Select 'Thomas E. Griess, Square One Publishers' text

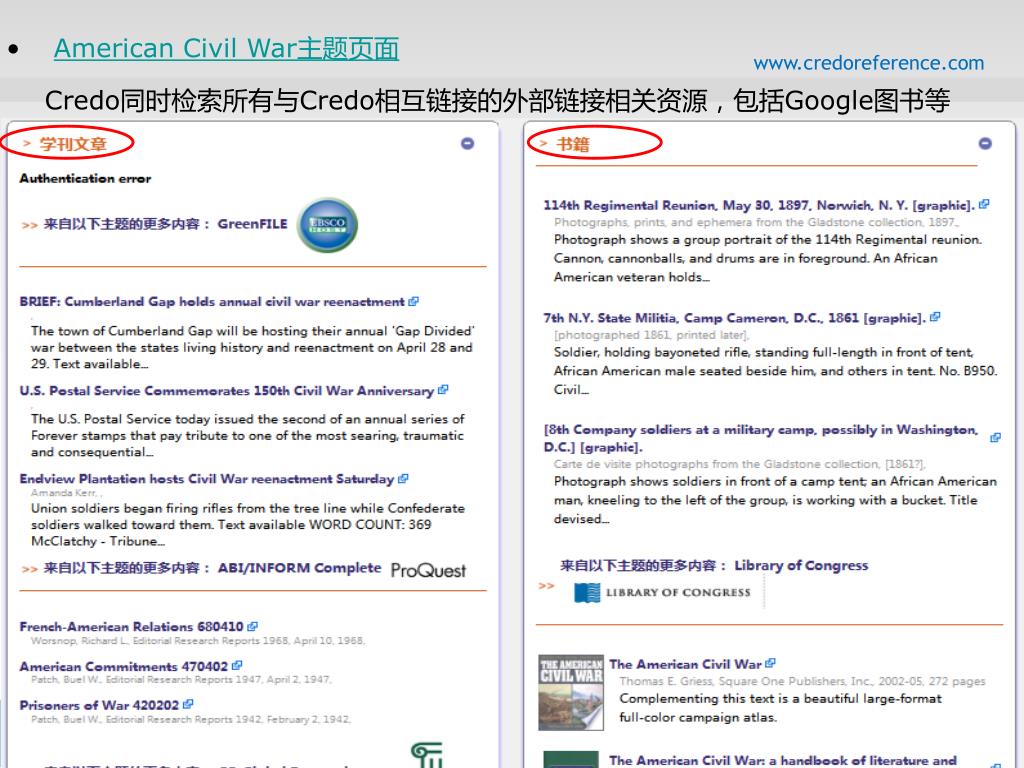(x=745, y=681)
